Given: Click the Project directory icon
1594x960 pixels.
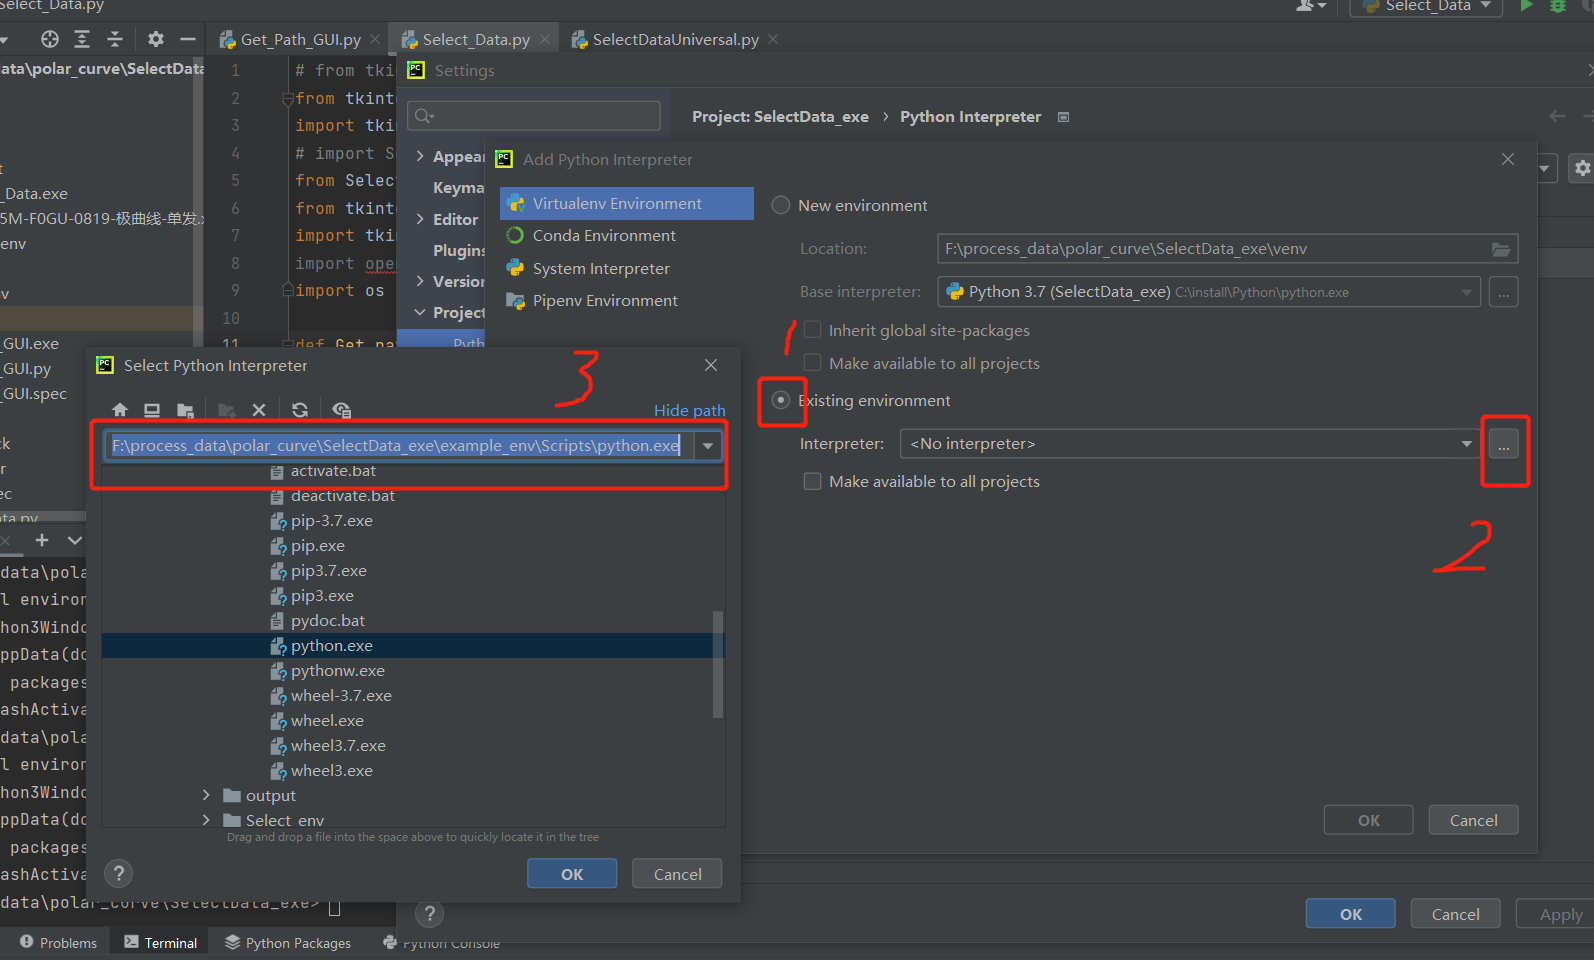Looking at the screenshot, I should click(x=185, y=410).
